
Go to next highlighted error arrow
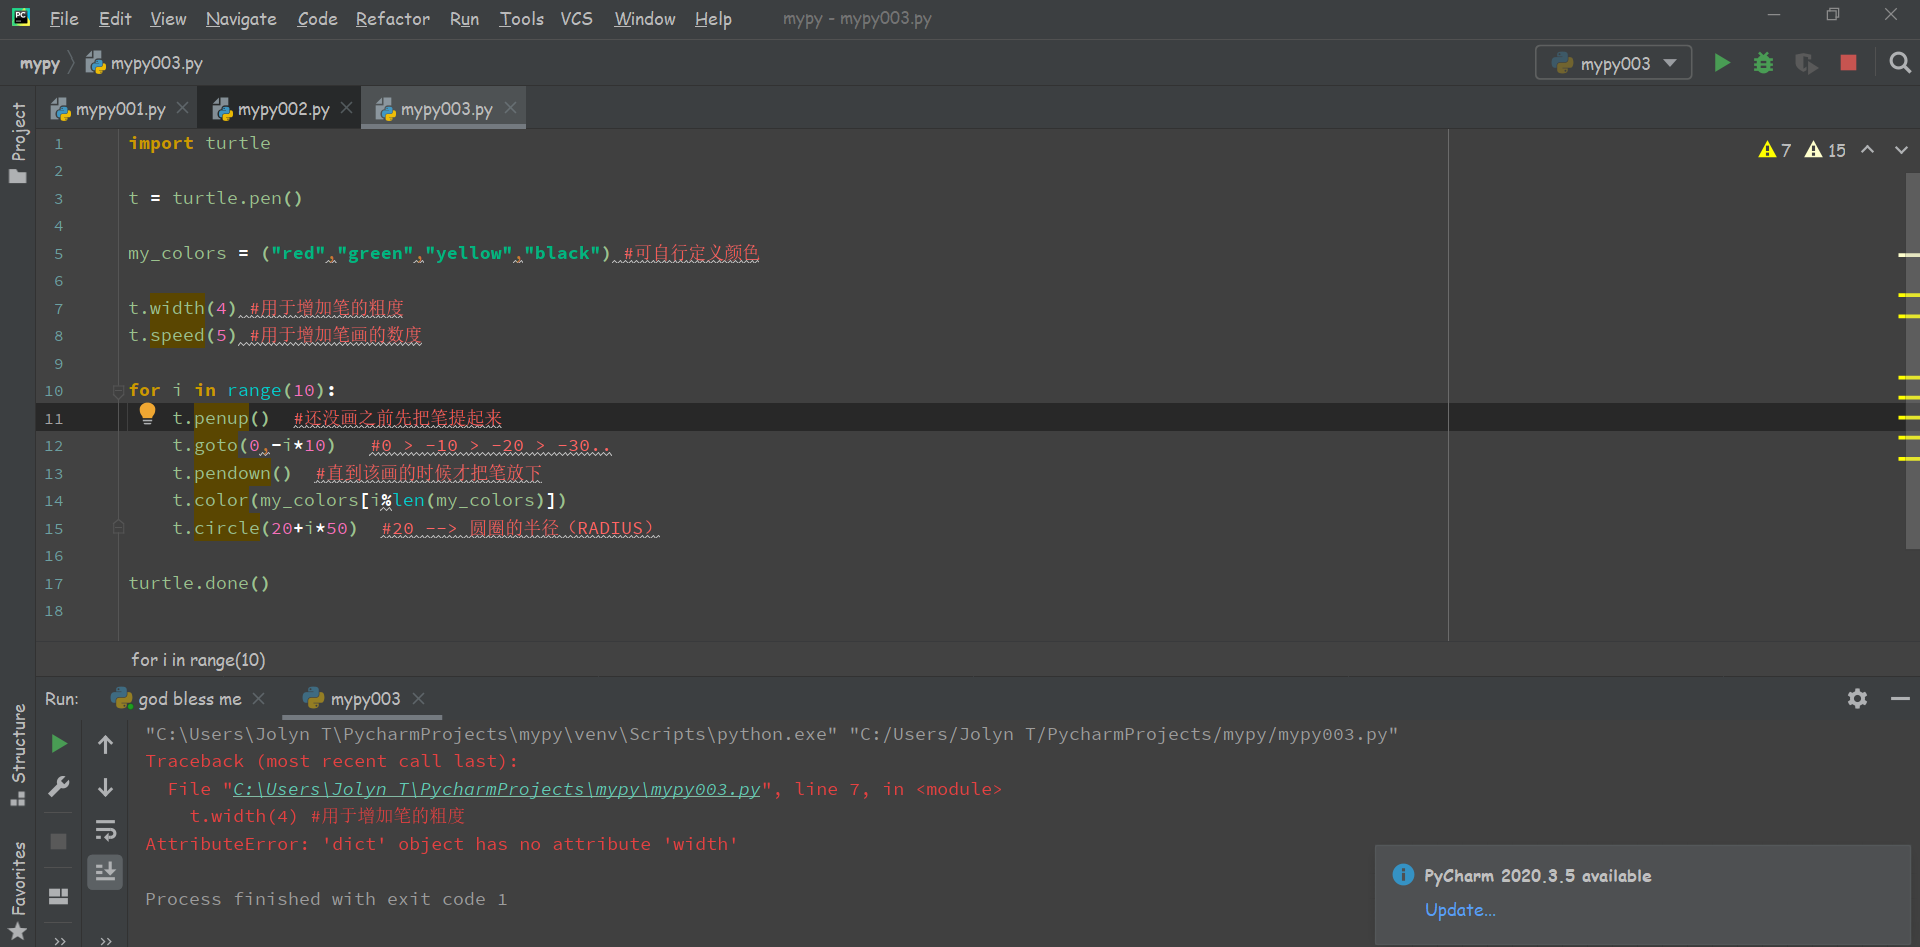pos(1901,150)
